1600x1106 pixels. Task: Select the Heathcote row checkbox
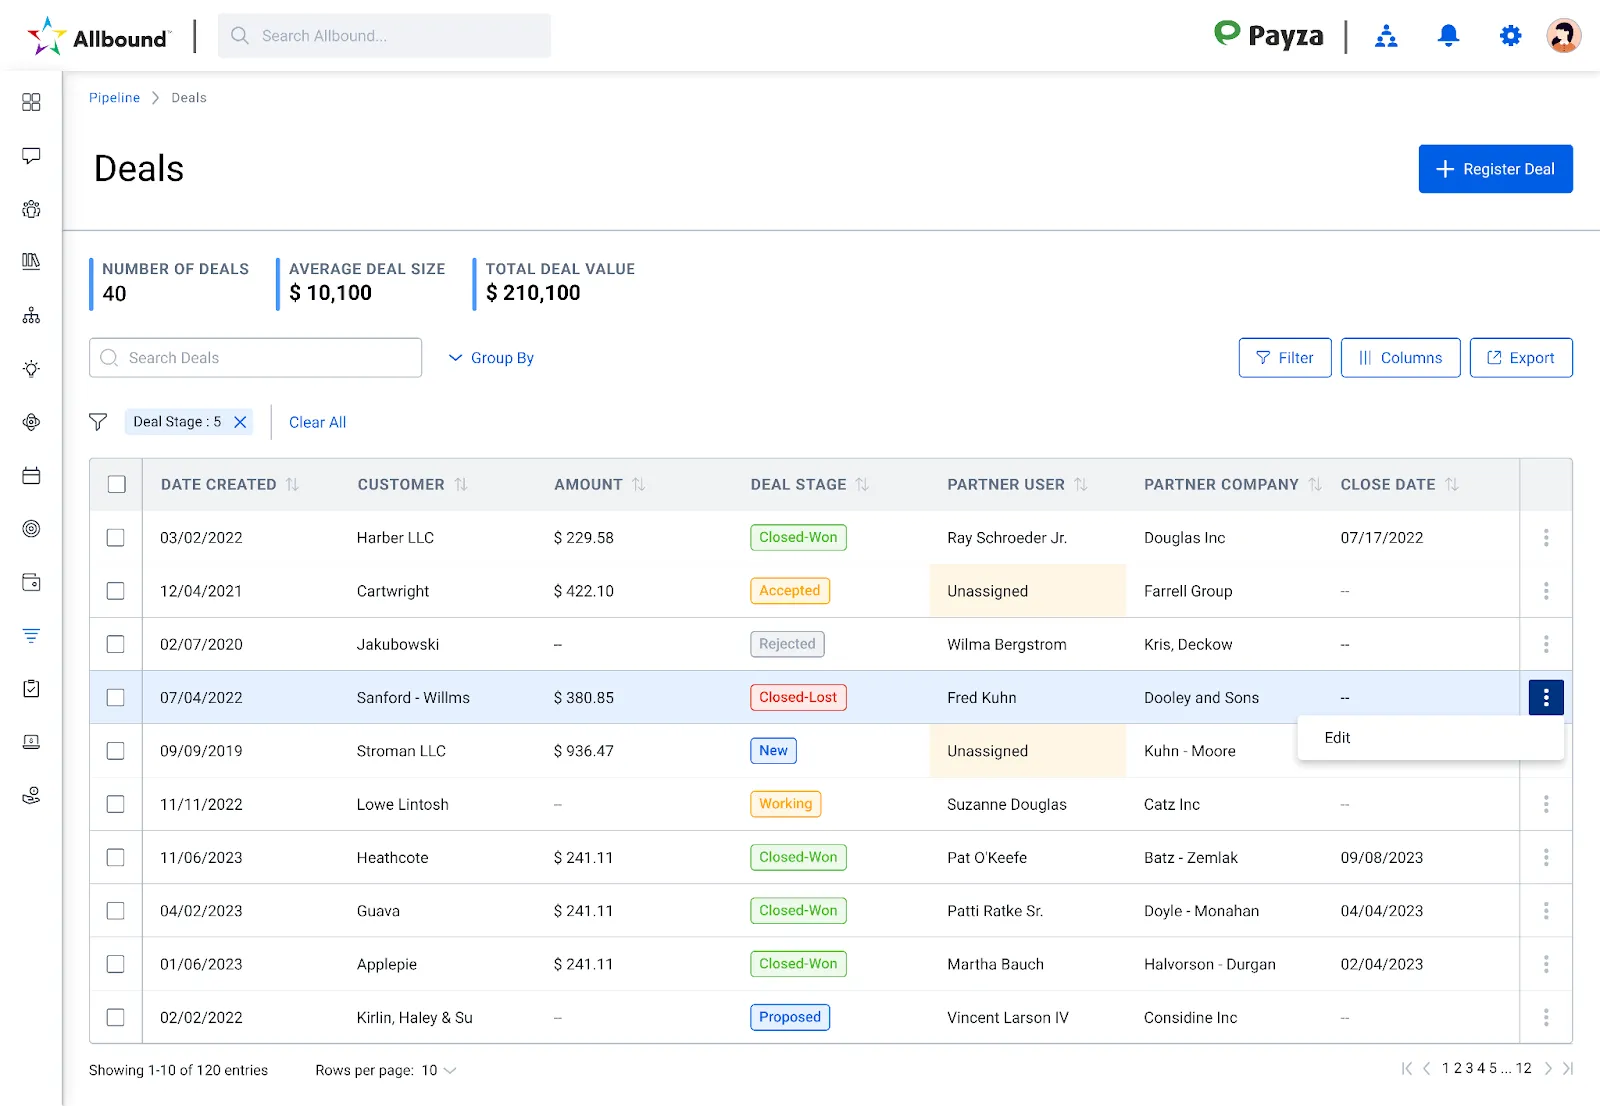116,857
